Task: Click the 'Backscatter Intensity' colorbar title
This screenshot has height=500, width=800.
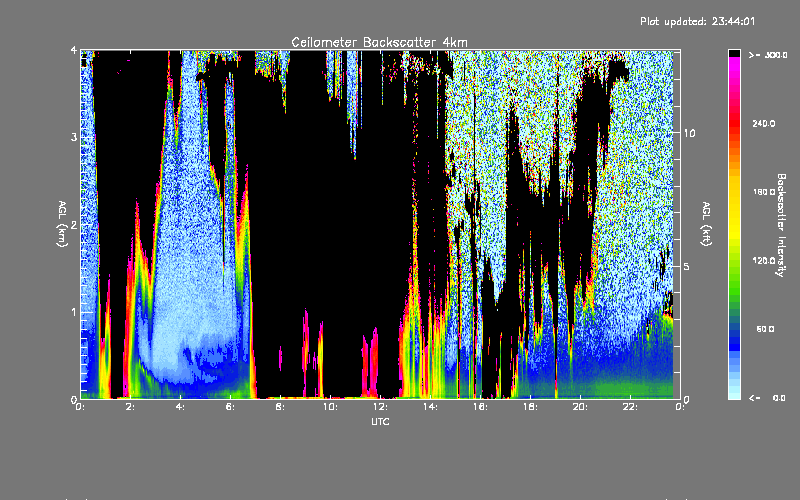Action: point(780,225)
